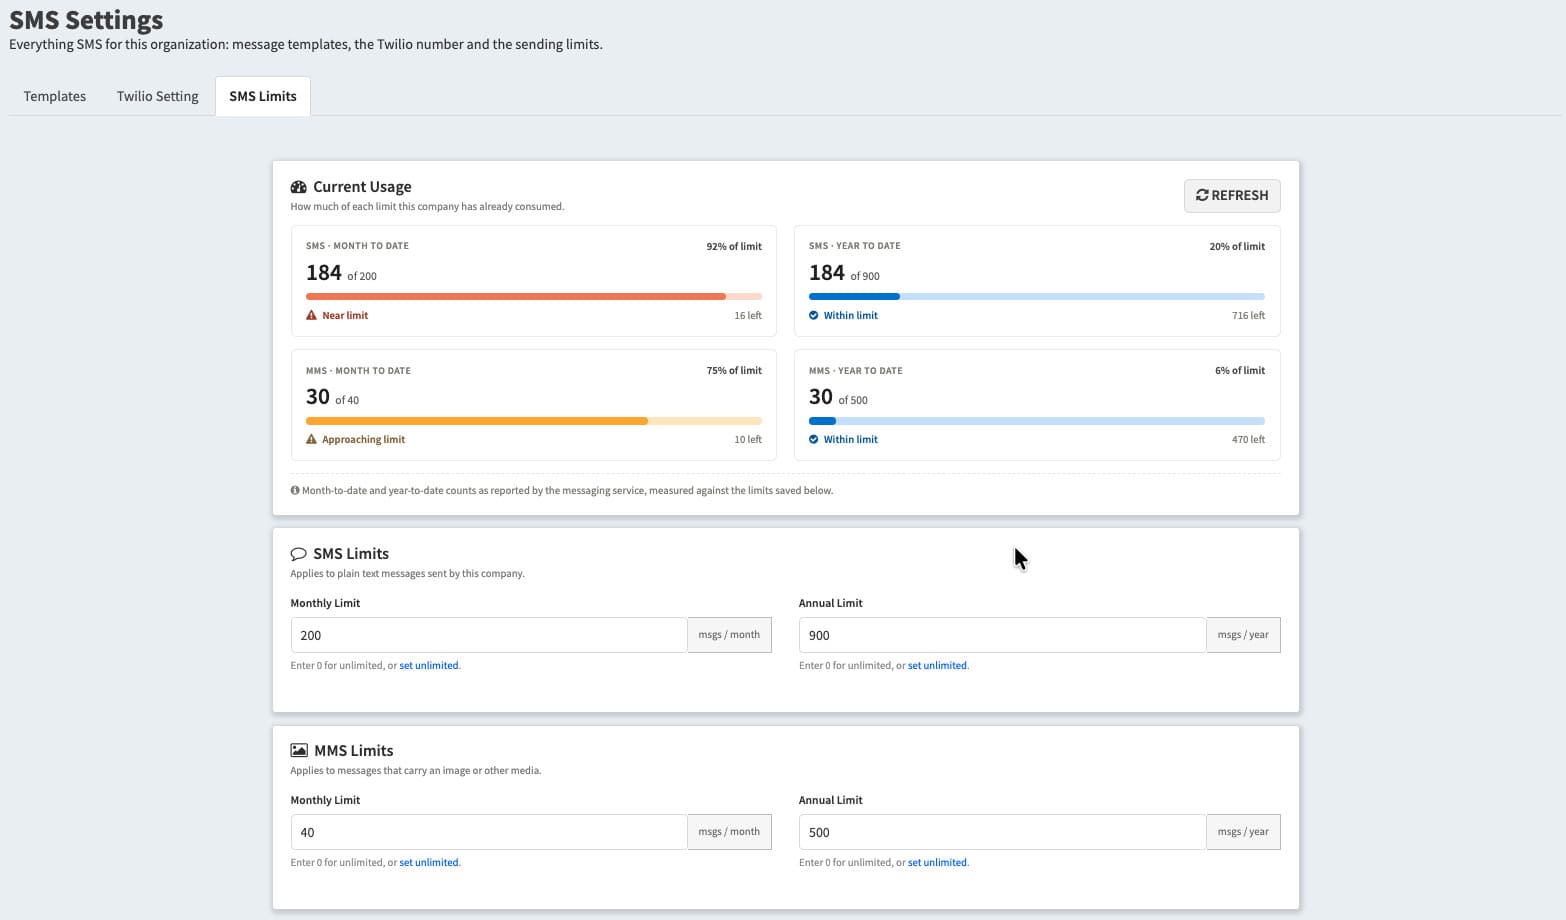Click MMS year-to-date Within limit check icon
Image resolution: width=1566 pixels, height=920 pixels.
tap(814, 439)
